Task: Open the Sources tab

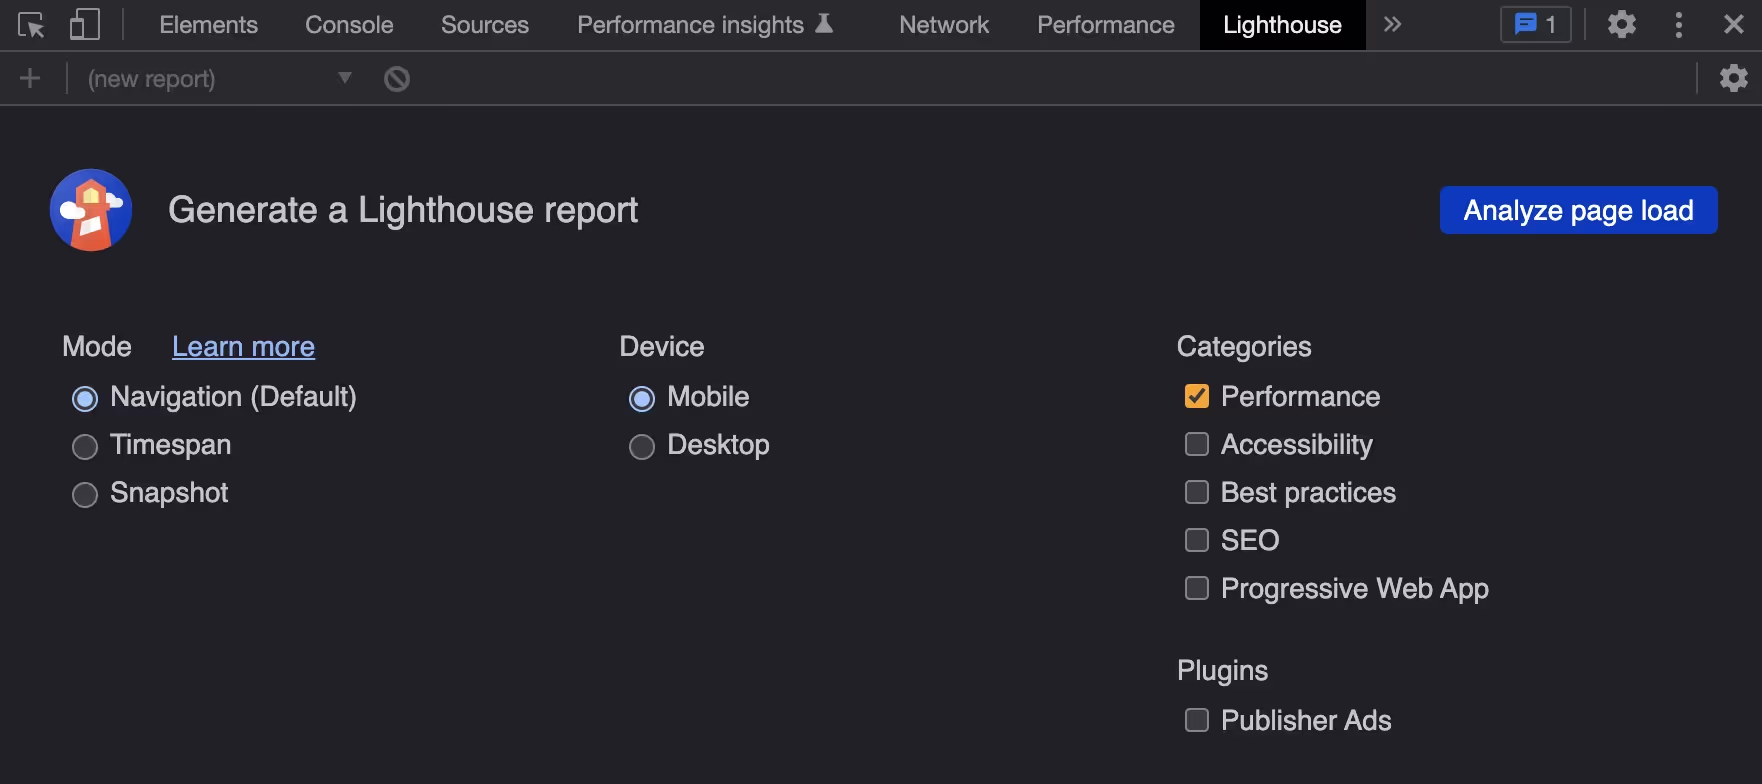Action: pos(485,25)
